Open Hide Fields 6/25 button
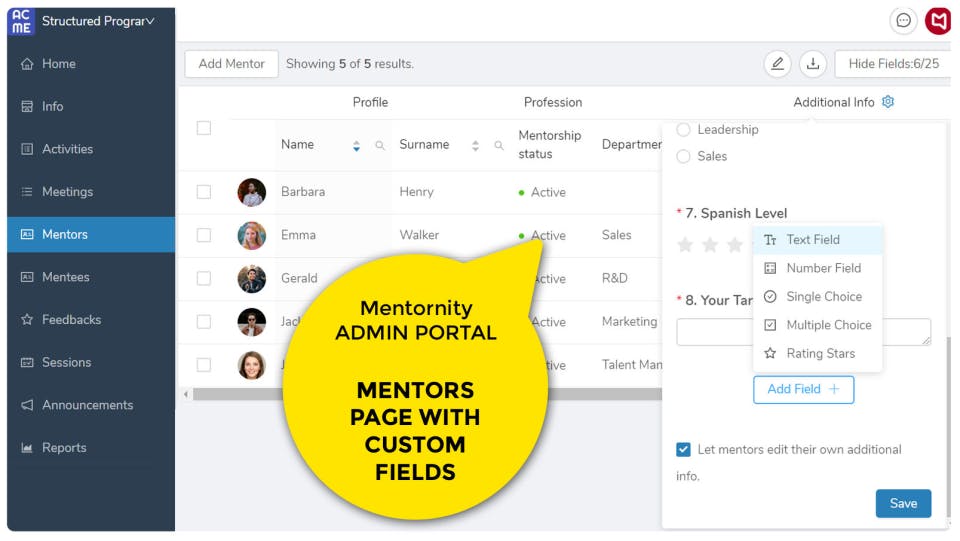The image size is (960, 541). [893, 64]
